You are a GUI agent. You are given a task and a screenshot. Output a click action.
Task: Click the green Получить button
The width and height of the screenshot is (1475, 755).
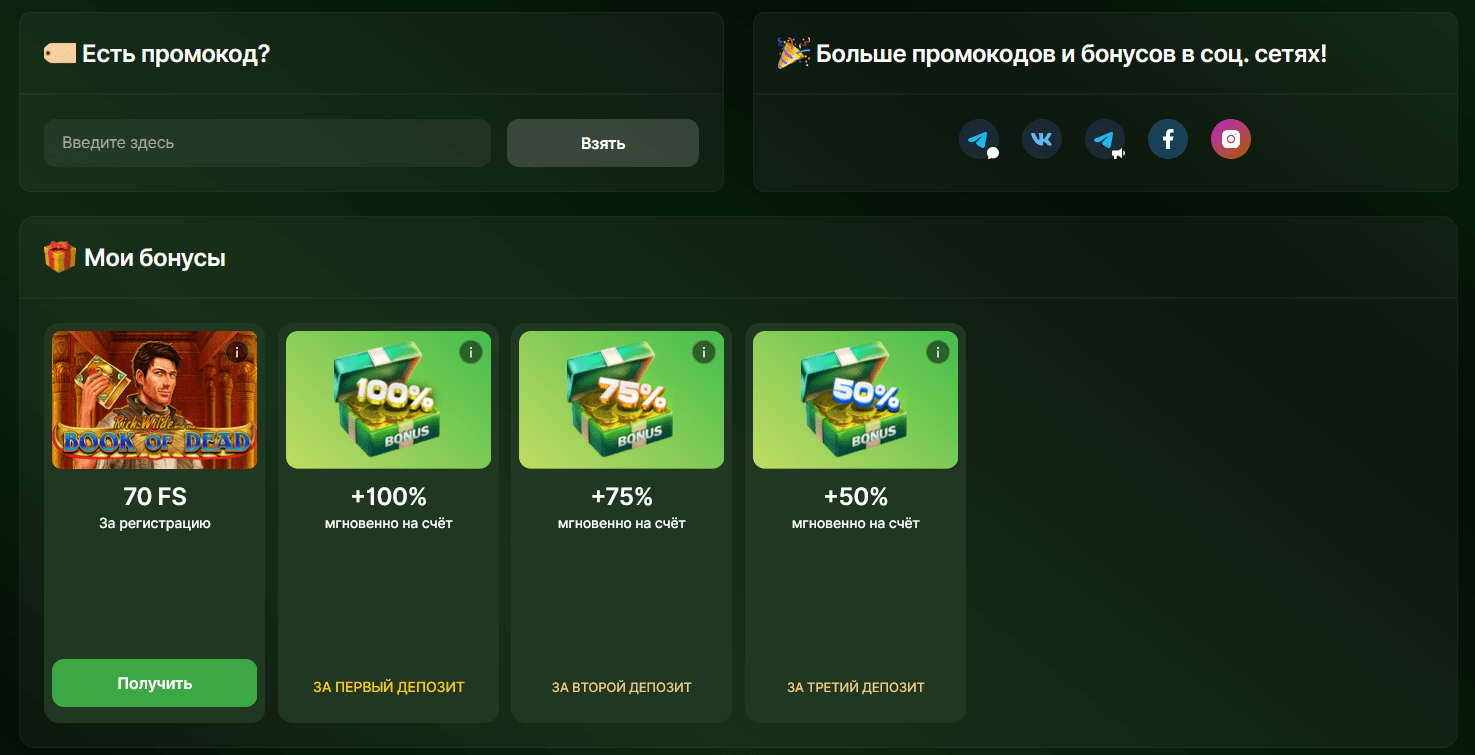coord(155,683)
